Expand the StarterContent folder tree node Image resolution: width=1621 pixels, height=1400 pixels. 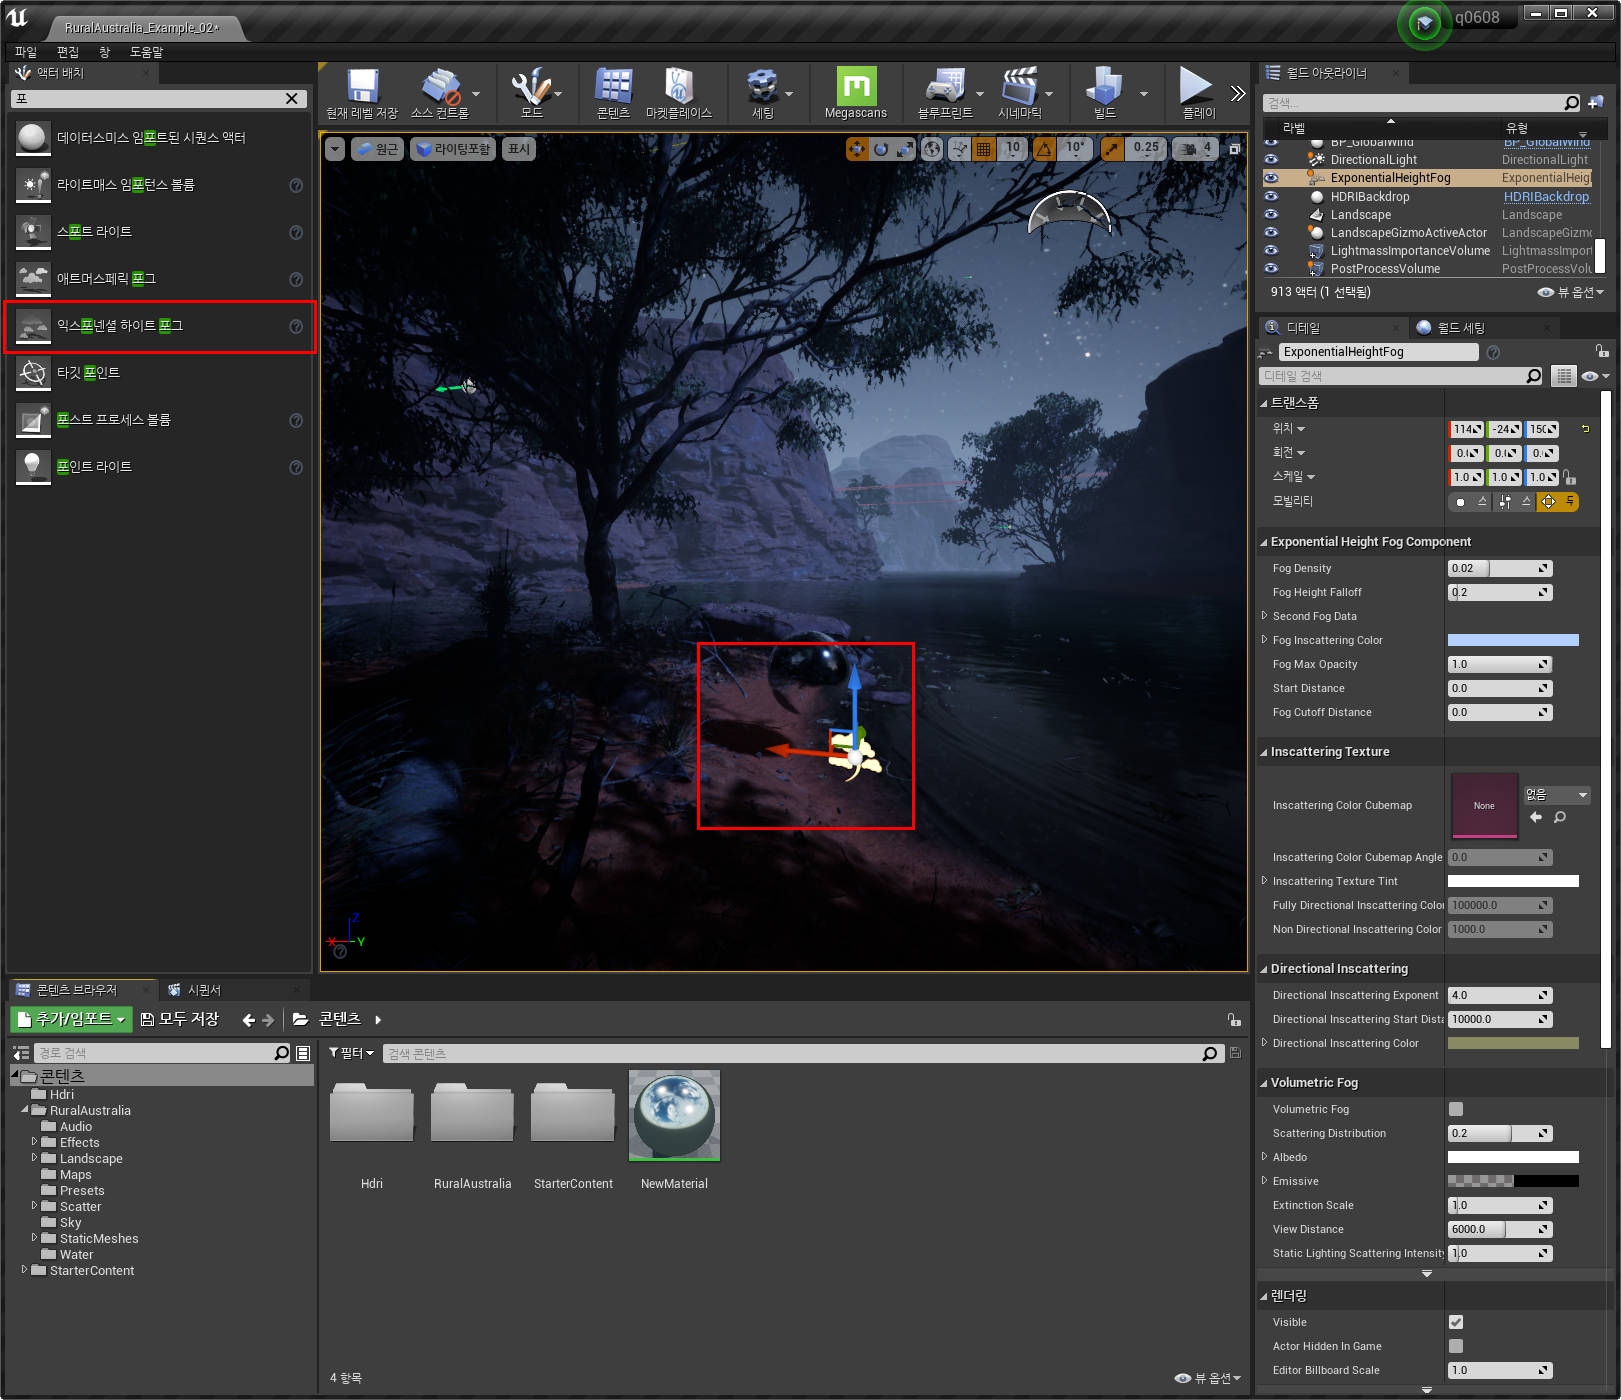pyautogui.click(x=25, y=1270)
